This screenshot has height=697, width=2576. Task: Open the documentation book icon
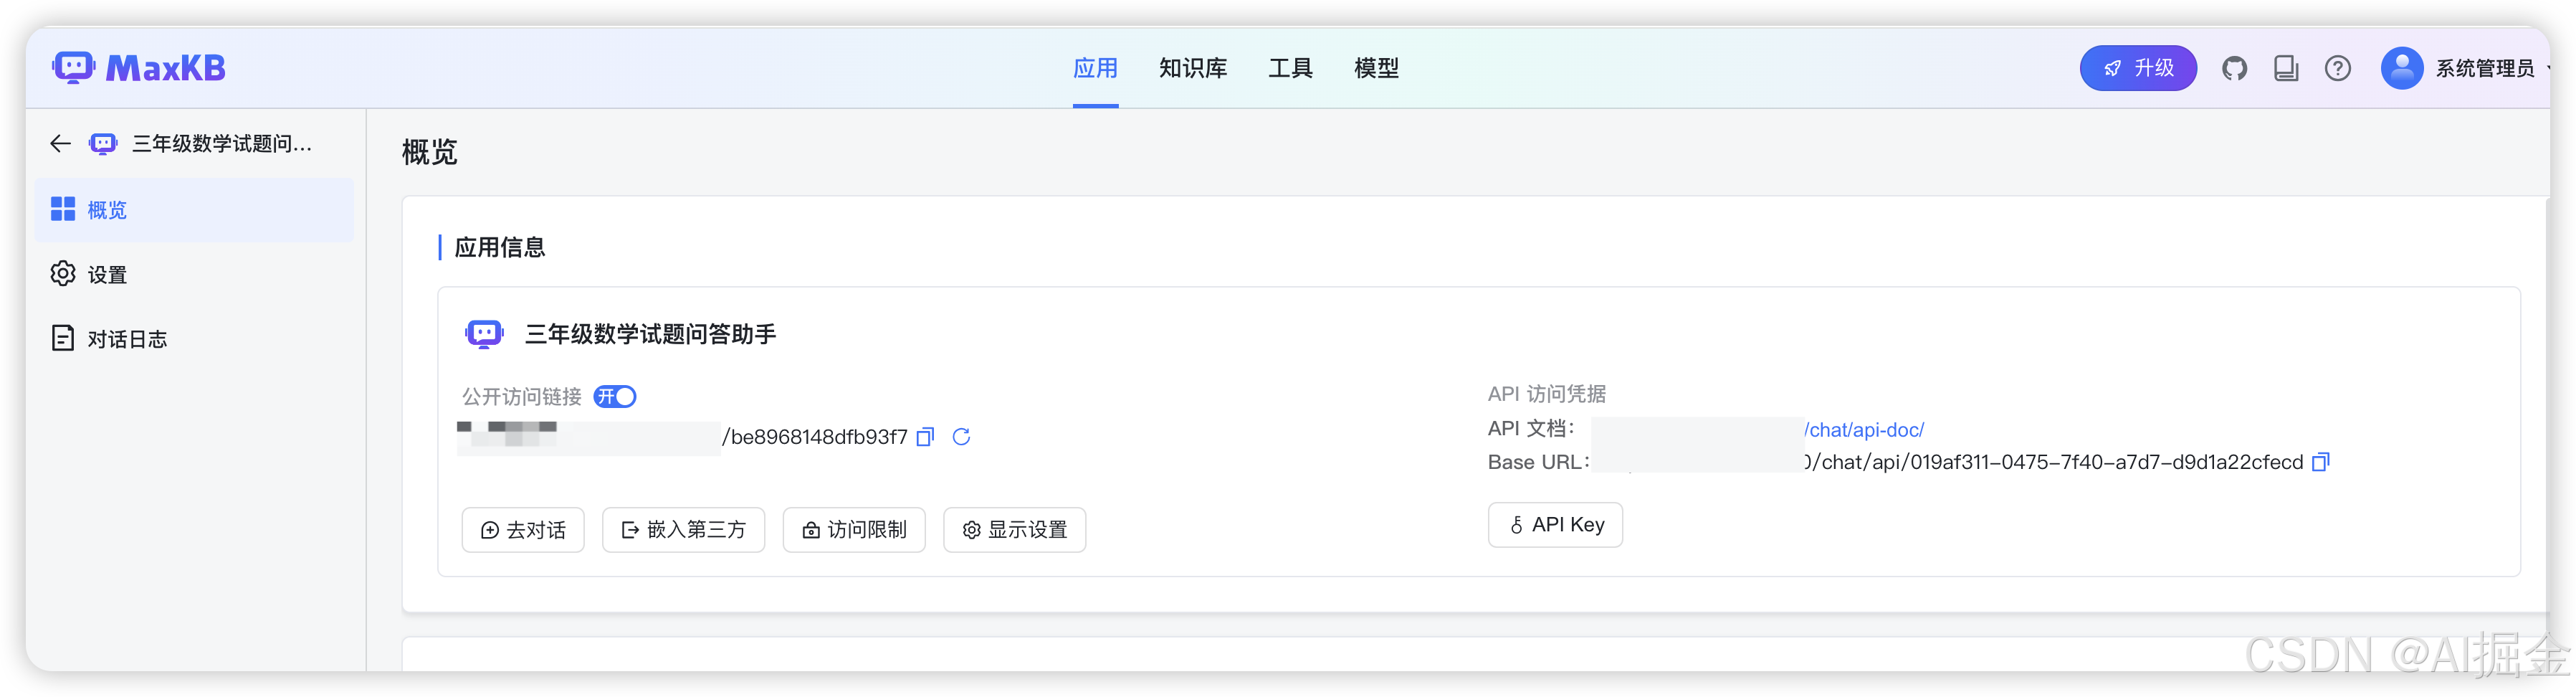pyautogui.click(x=2286, y=69)
